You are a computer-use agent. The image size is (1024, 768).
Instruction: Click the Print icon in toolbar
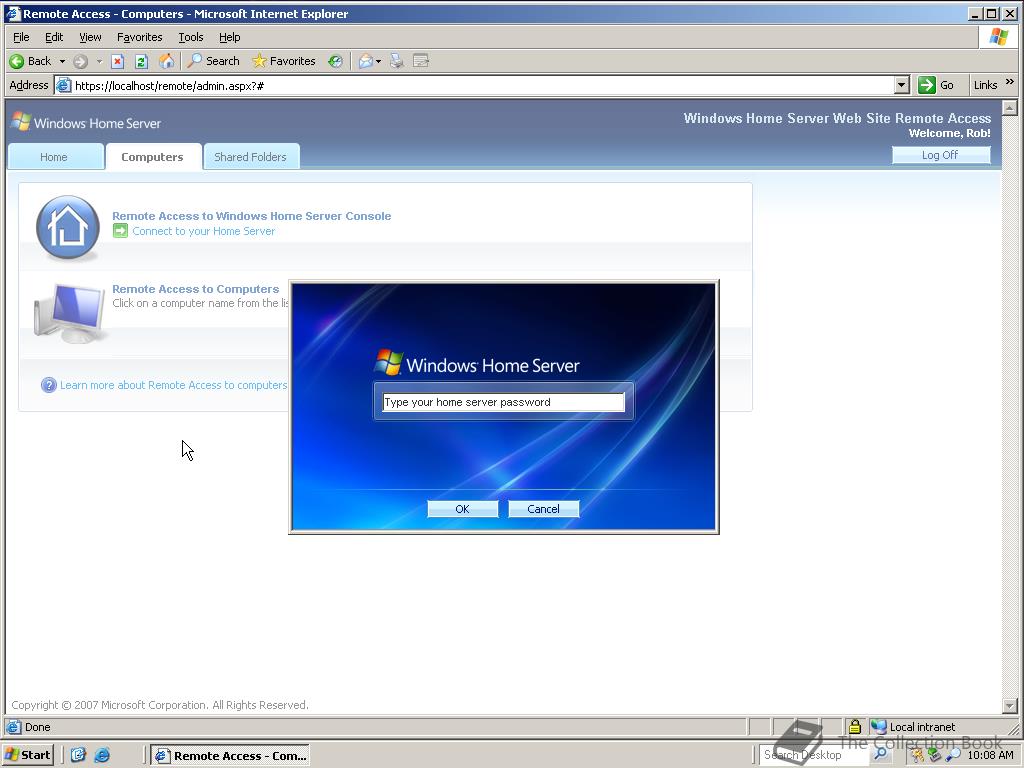[396, 61]
